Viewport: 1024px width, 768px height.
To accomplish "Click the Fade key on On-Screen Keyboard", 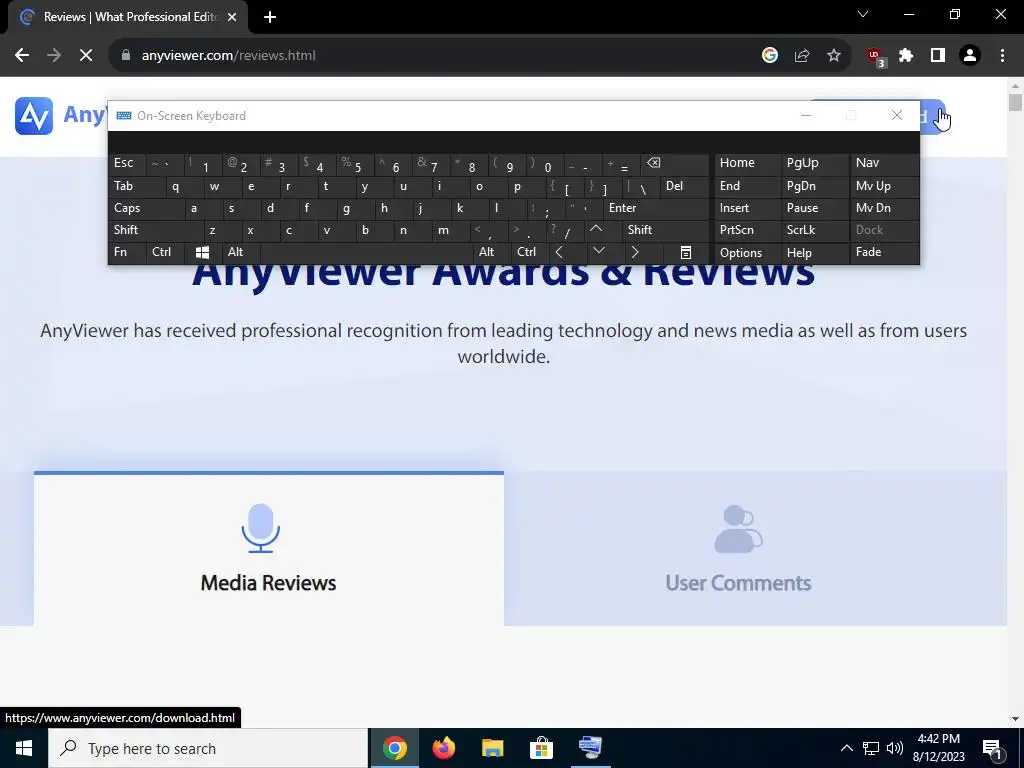I will click(884, 252).
